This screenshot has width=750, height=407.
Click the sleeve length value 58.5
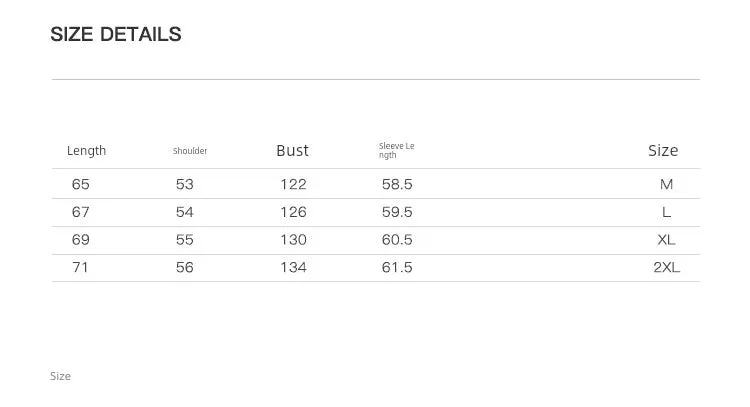point(397,184)
